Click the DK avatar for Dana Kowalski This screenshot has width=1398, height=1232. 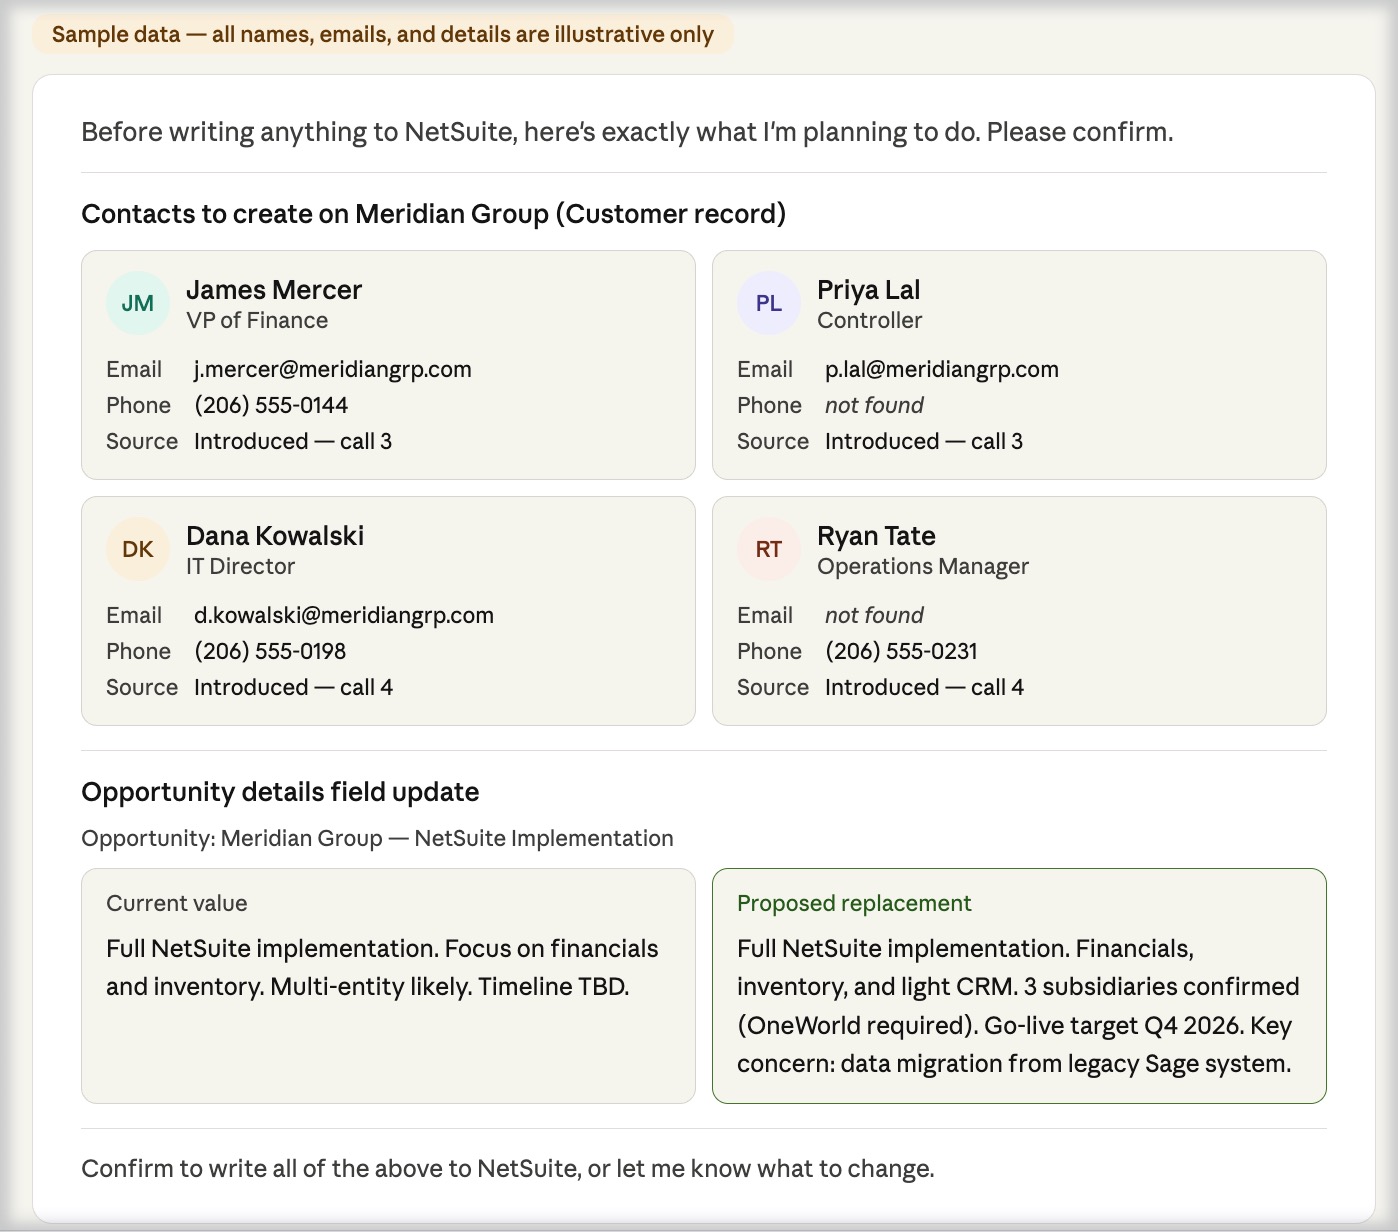(x=138, y=549)
